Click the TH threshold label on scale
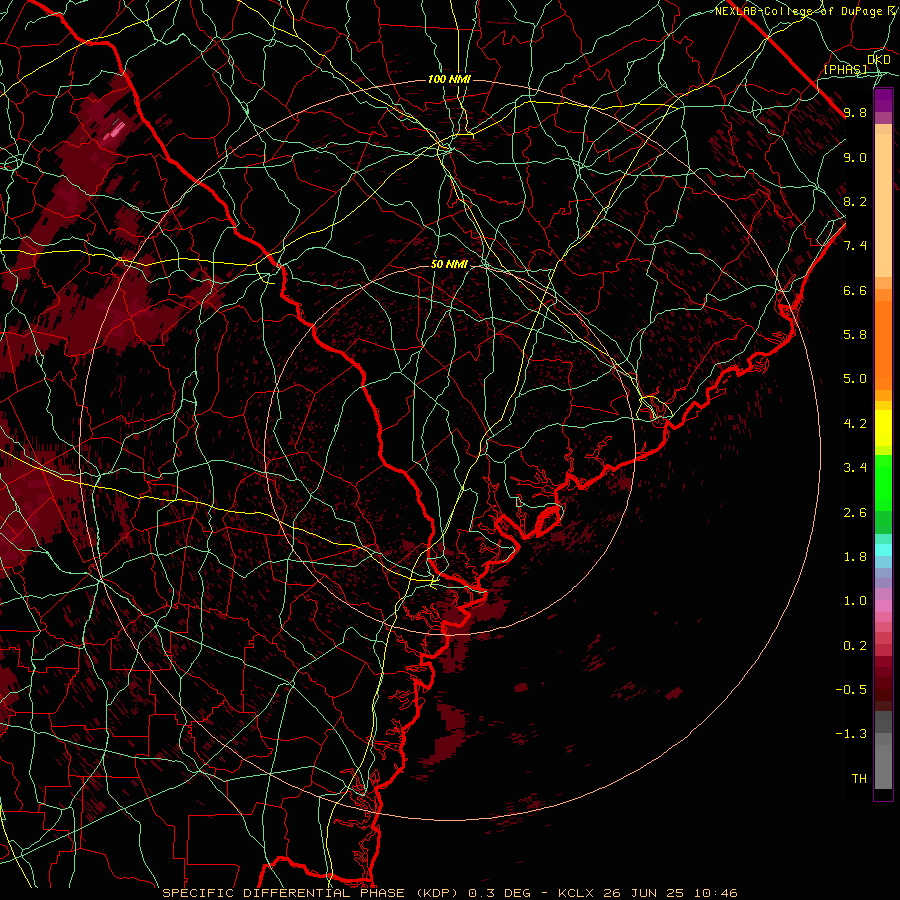The height and width of the screenshot is (900, 900). pos(859,779)
